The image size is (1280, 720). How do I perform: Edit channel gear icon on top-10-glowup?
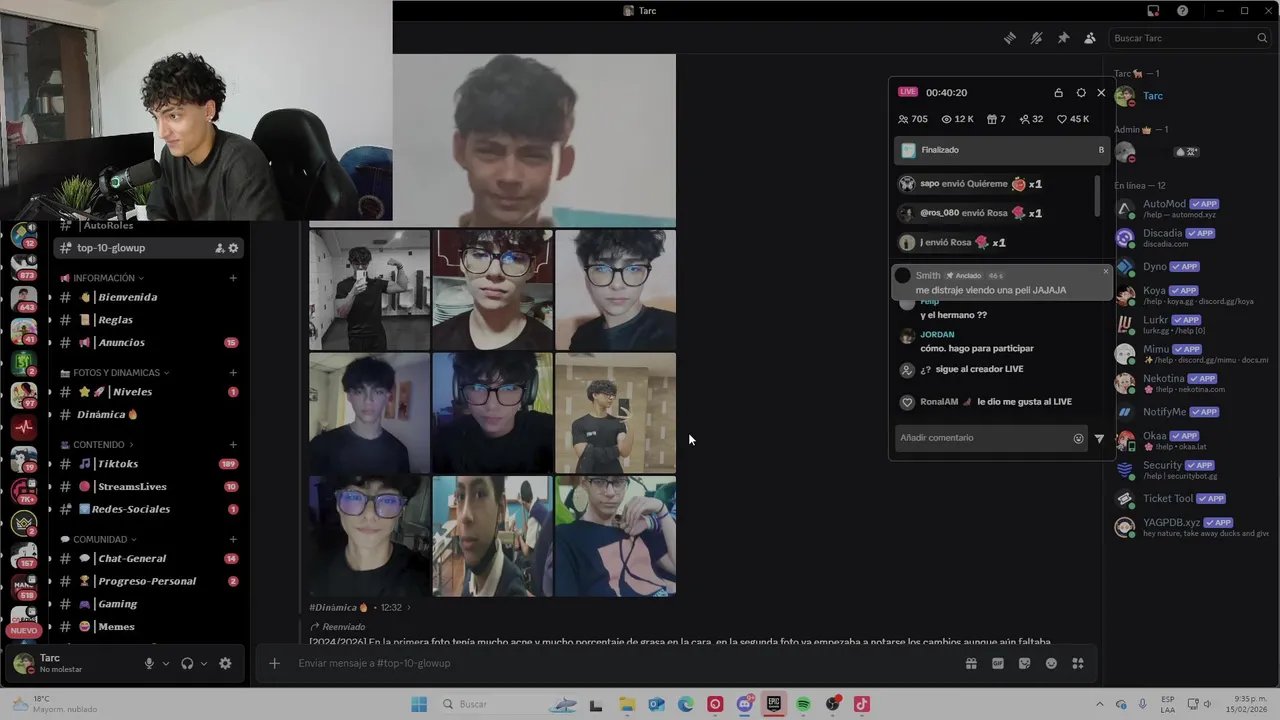(x=233, y=248)
